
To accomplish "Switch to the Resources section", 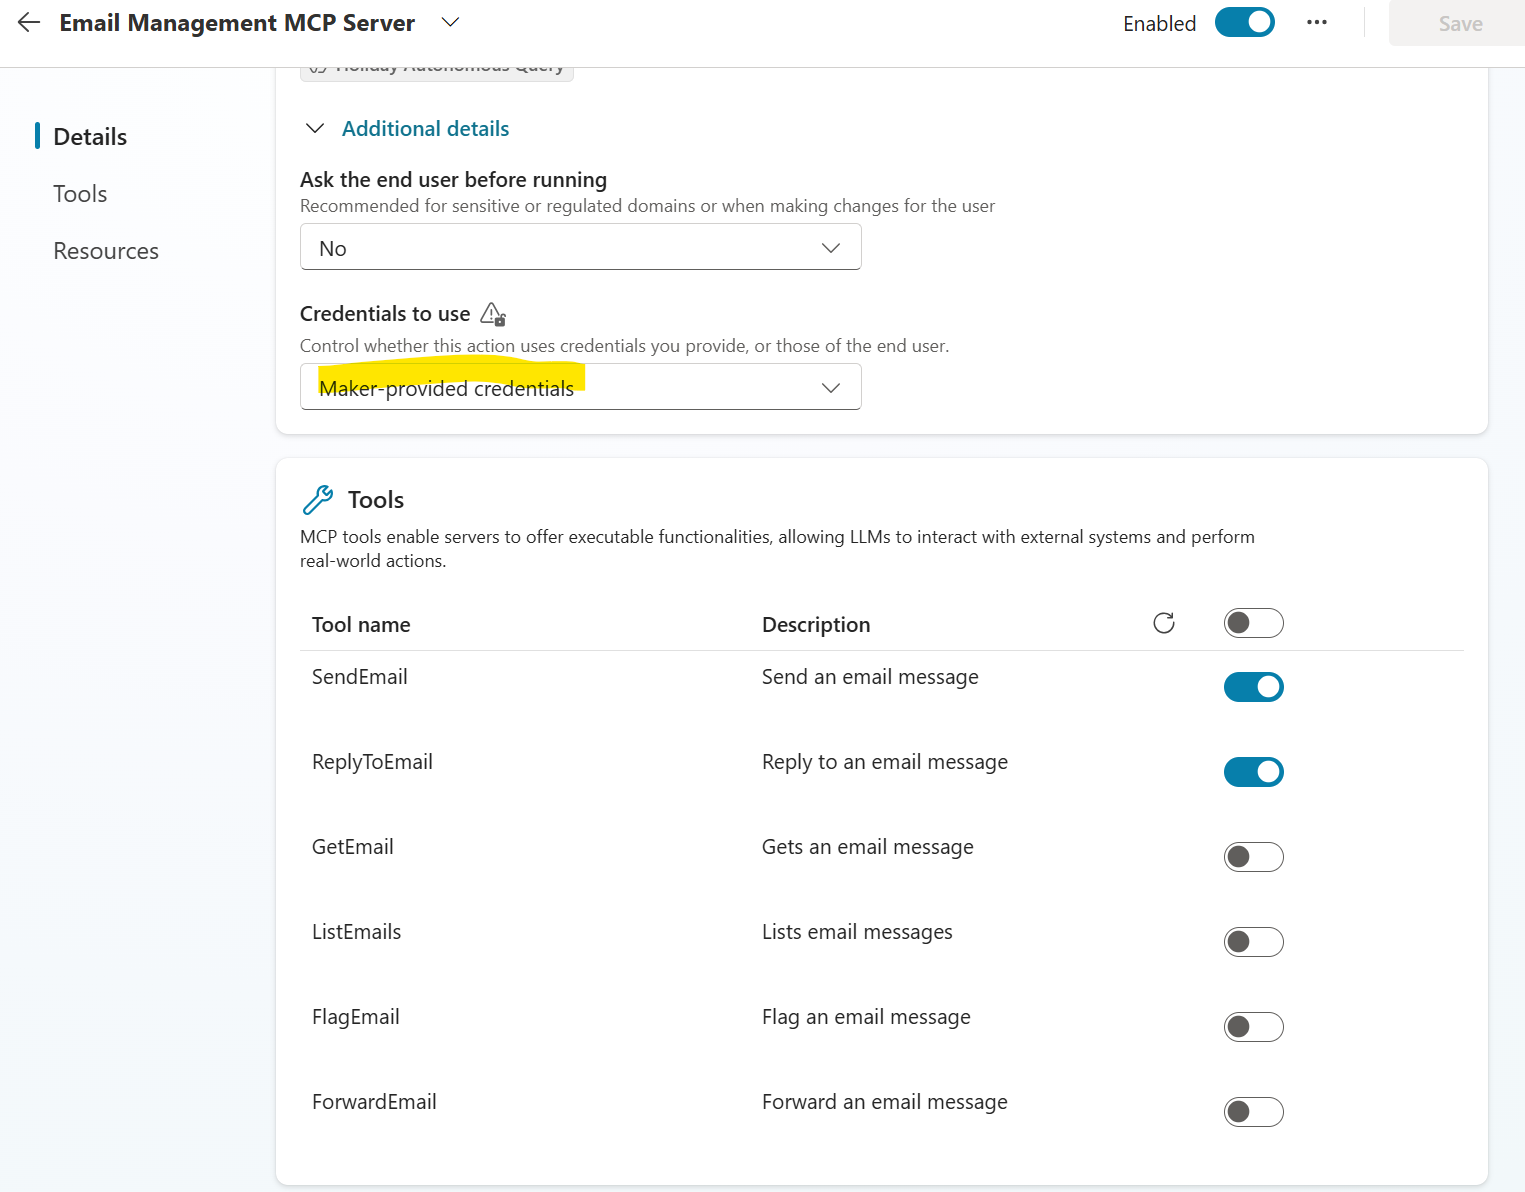I will point(105,250).
